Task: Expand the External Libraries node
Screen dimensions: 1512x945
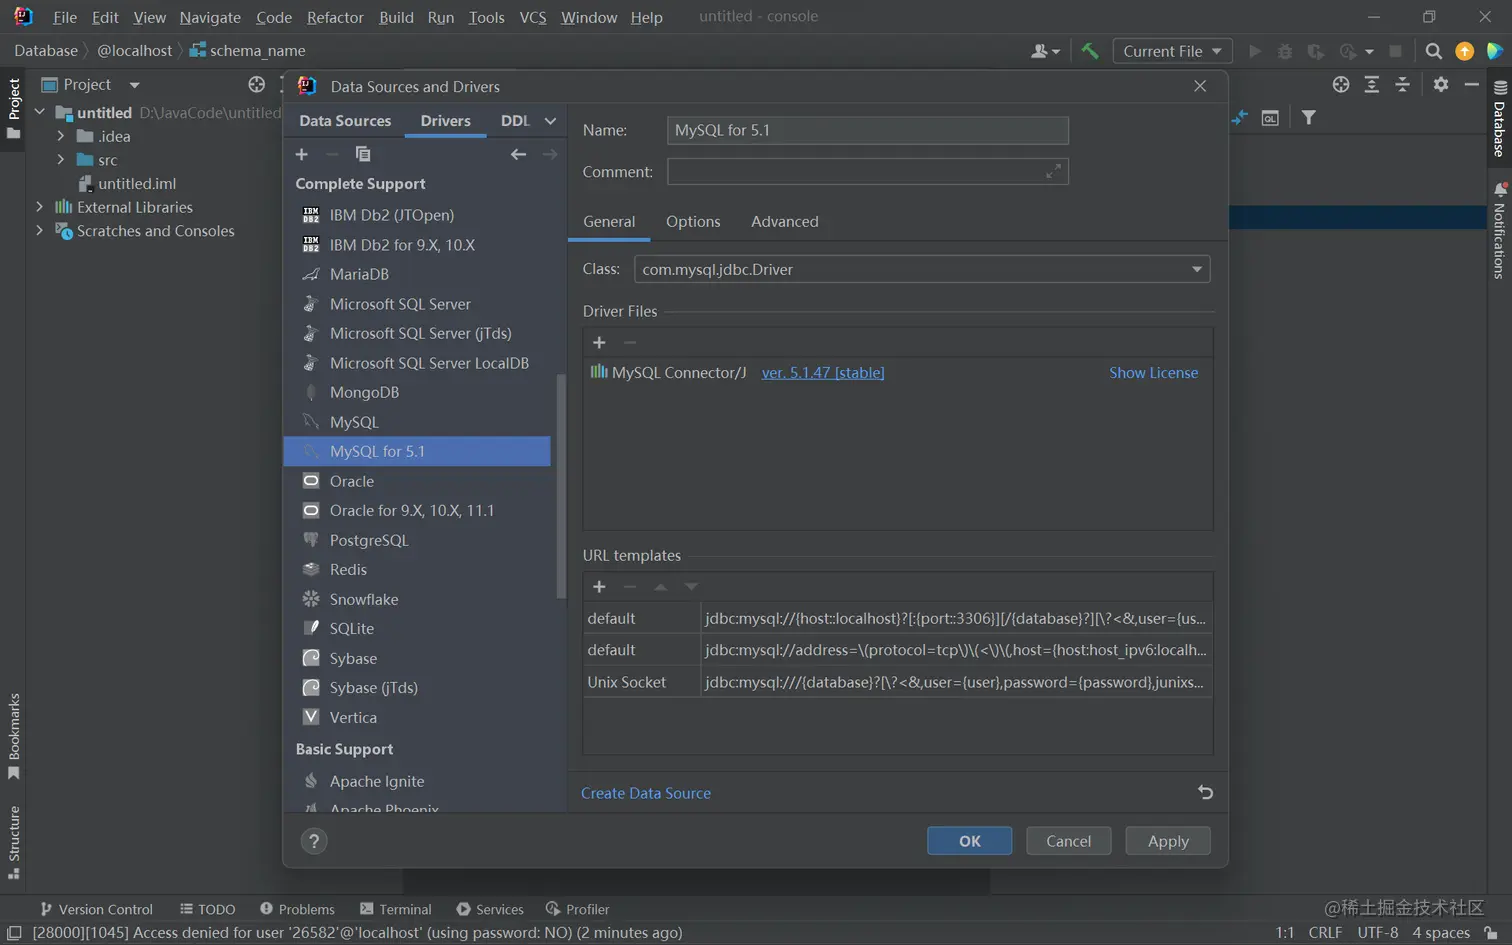Action: click(40, 207)
